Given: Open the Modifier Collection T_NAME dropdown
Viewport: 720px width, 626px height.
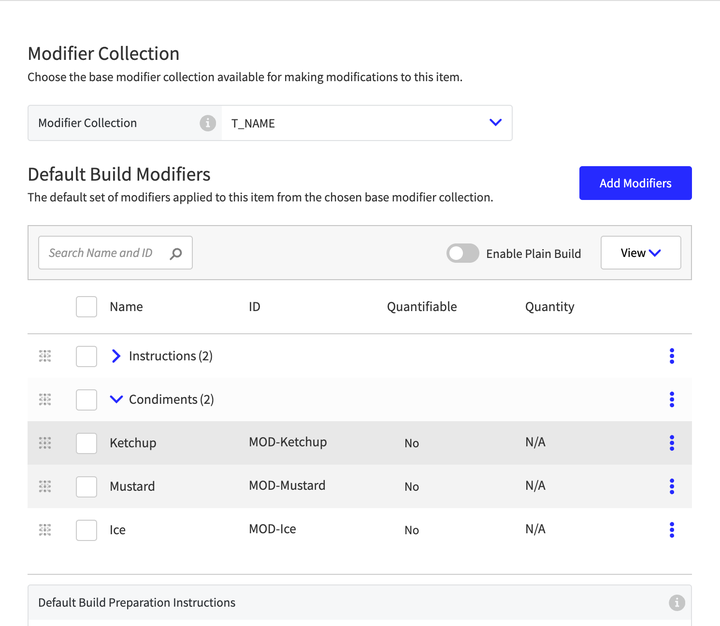Looking at the screenshot, I should [x=366, y=123].
